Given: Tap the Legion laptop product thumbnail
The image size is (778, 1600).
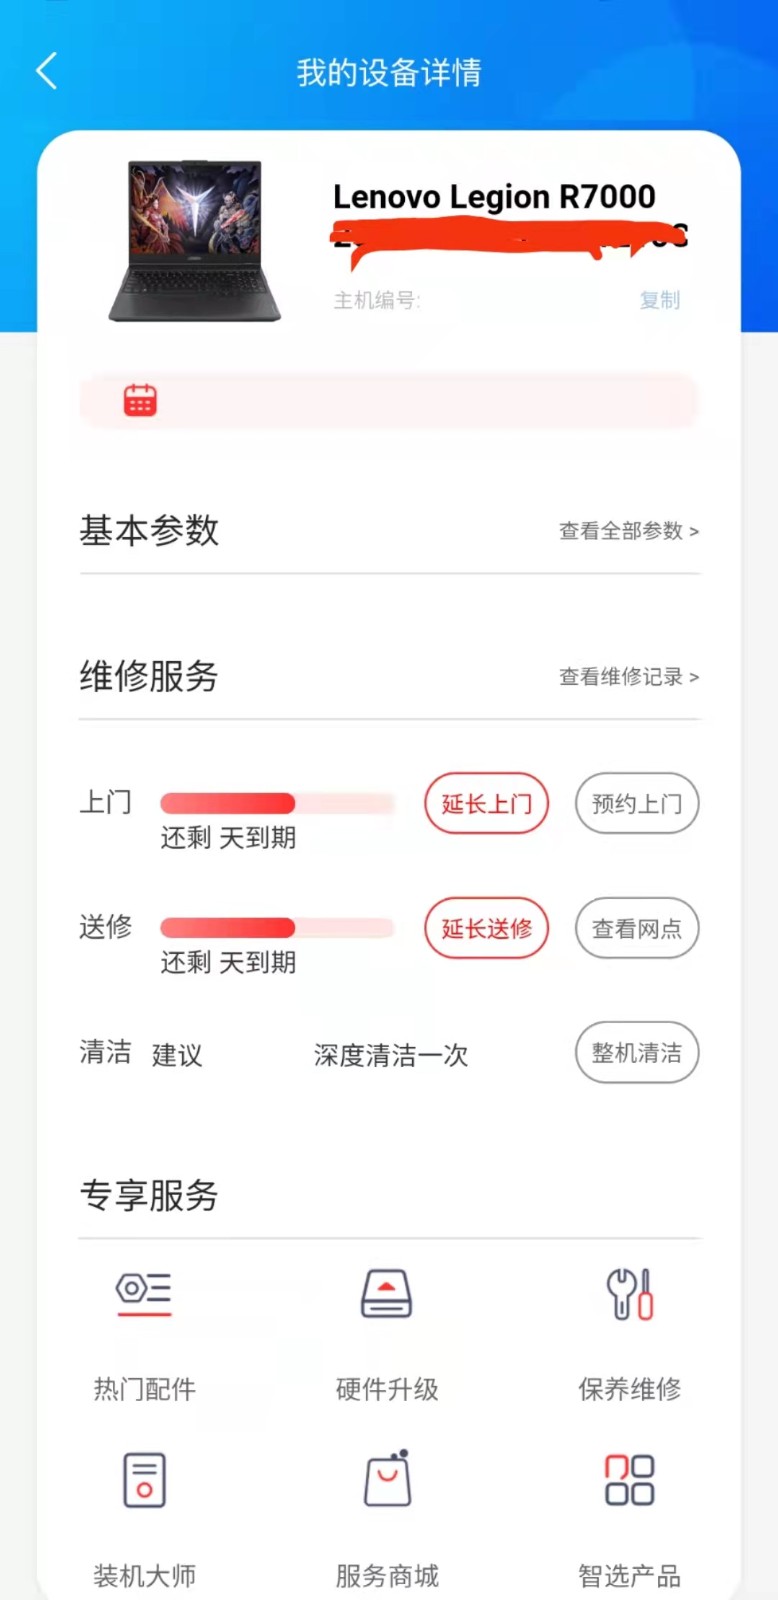Looking at the screenshot, I should pos(195,241).
